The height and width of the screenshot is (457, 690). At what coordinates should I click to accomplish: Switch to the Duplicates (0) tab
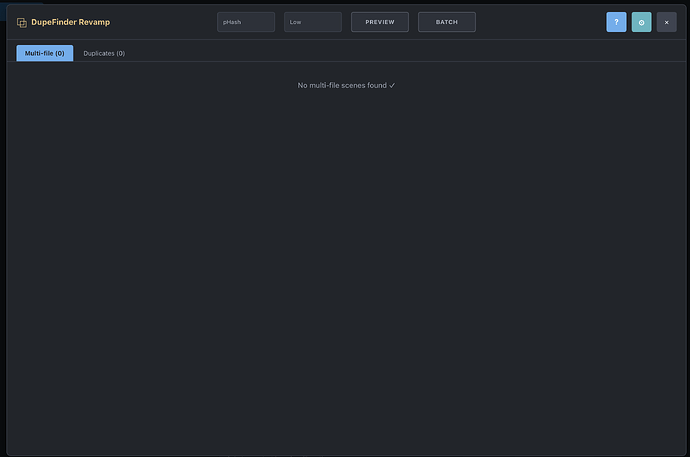[x=104, y=53]
